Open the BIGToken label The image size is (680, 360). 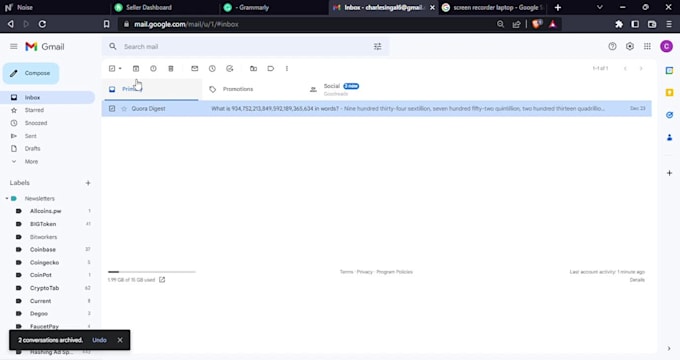point(43,224)
